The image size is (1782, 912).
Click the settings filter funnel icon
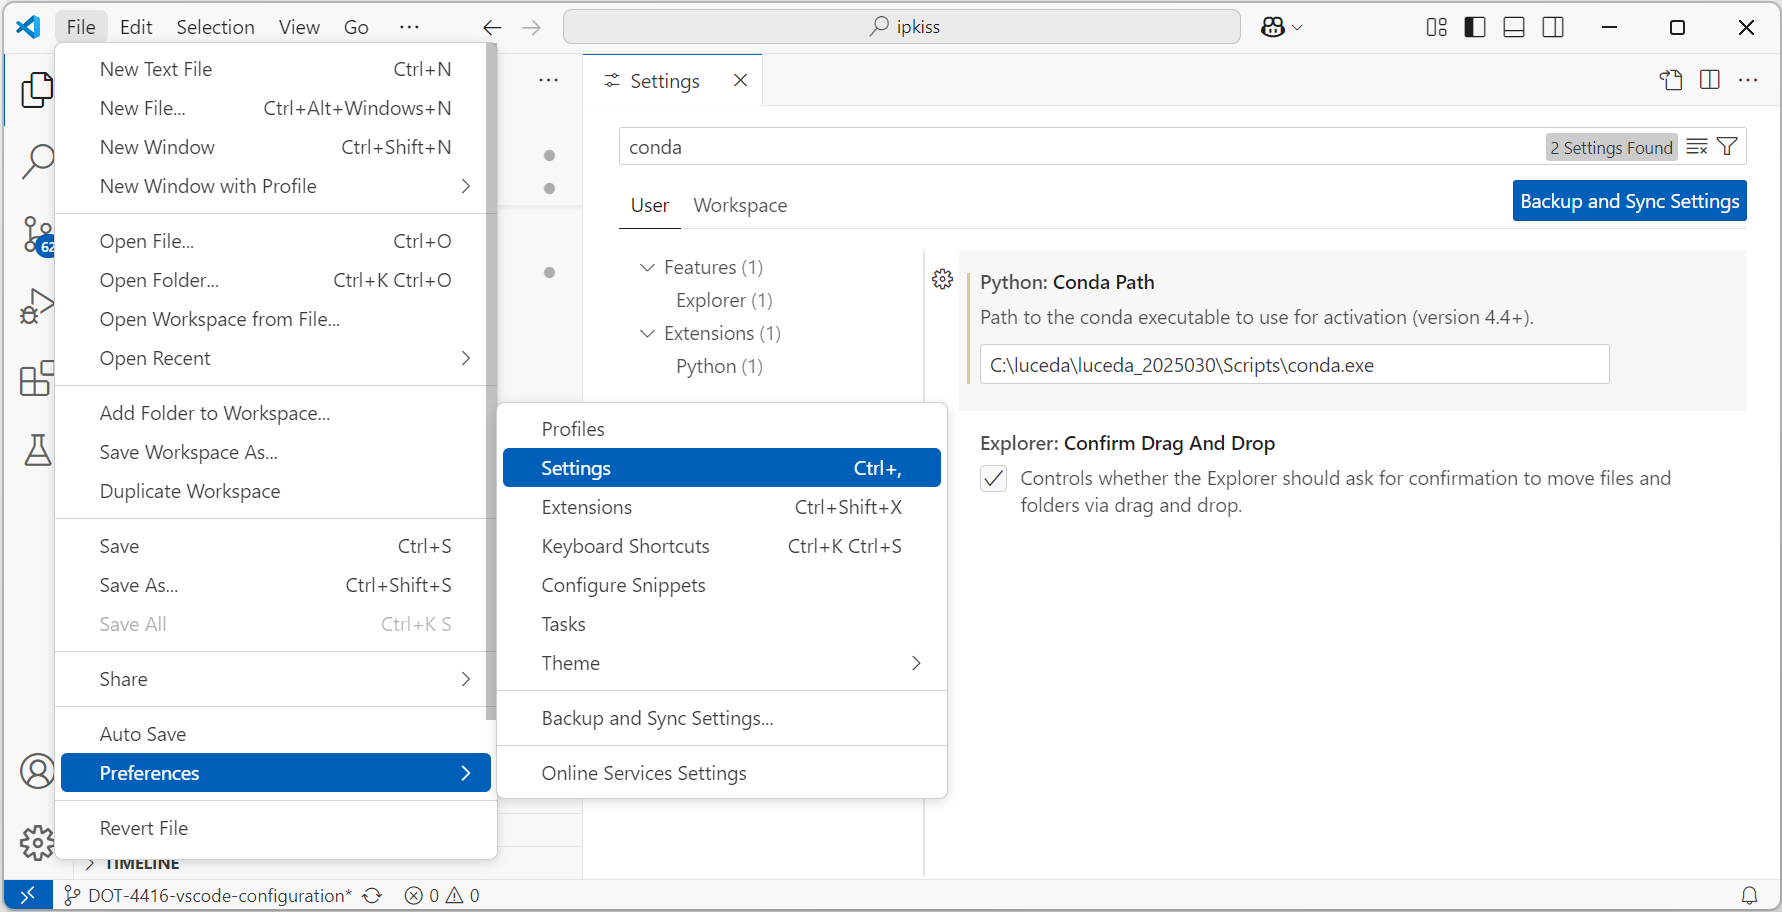(1727, 147)
